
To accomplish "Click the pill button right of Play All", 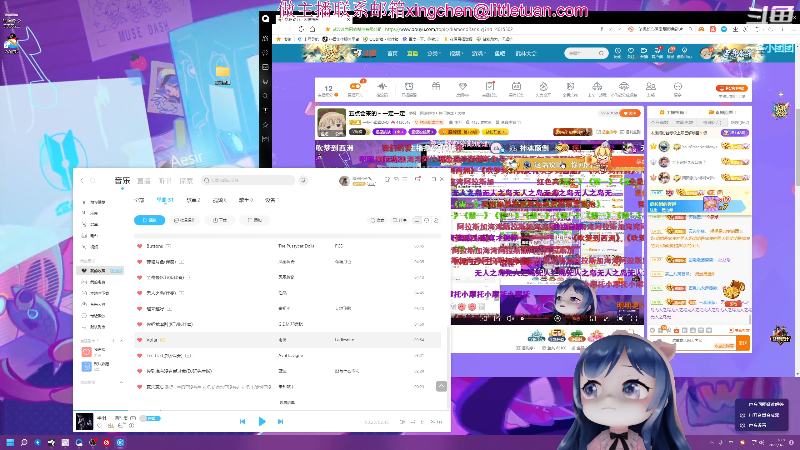I will 184,220.
